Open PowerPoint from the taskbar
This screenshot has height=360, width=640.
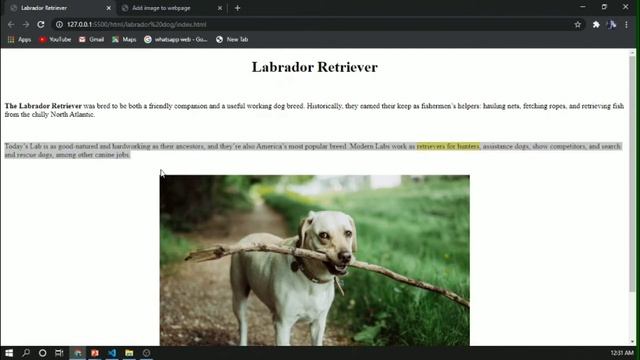(x=95, y=353)
